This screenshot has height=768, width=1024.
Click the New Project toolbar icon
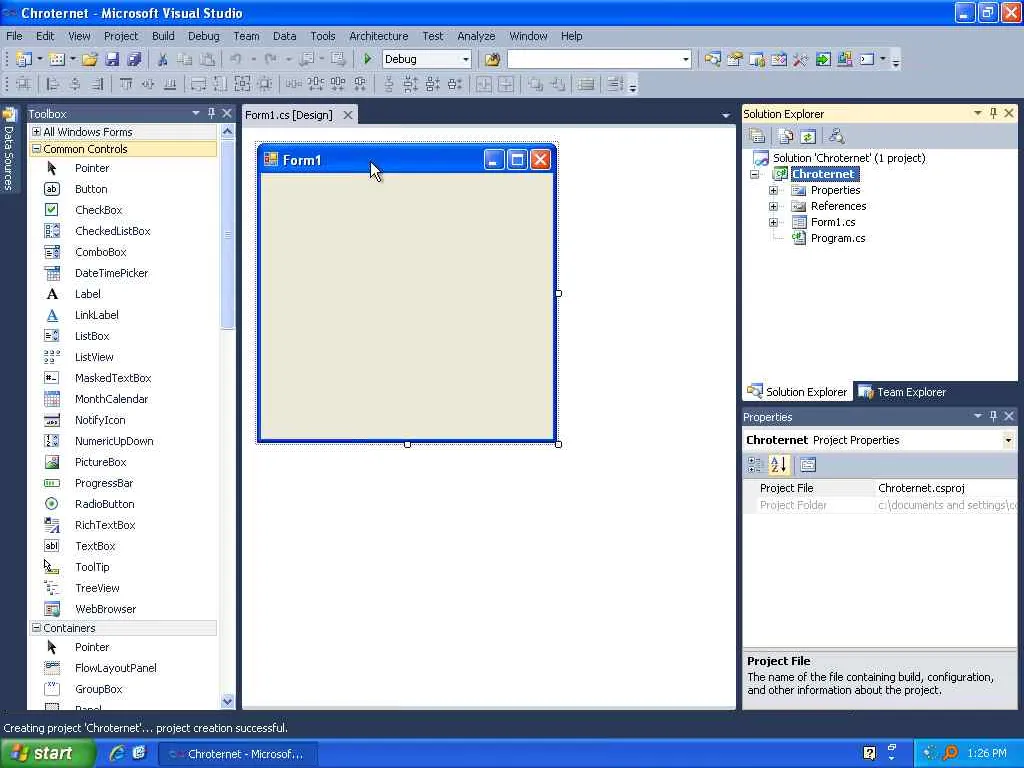tap(24, 59)
